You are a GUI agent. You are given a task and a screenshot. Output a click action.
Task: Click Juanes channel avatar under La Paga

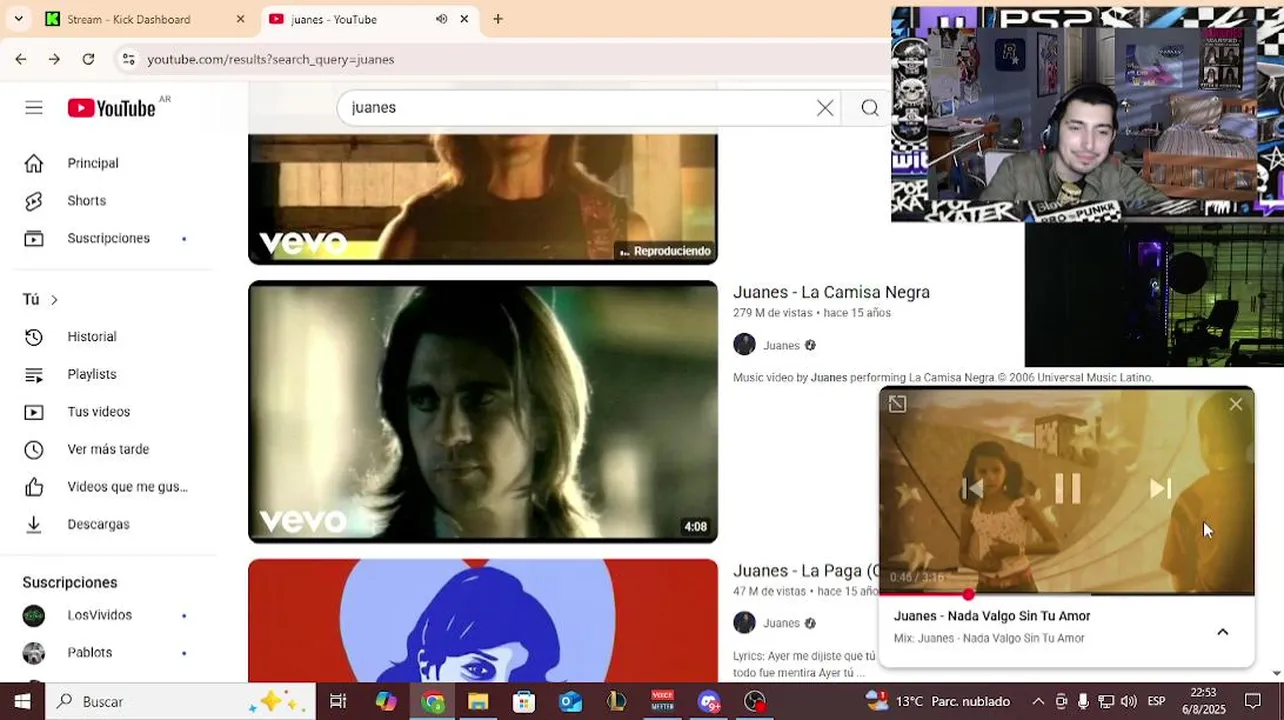[744, 623]
